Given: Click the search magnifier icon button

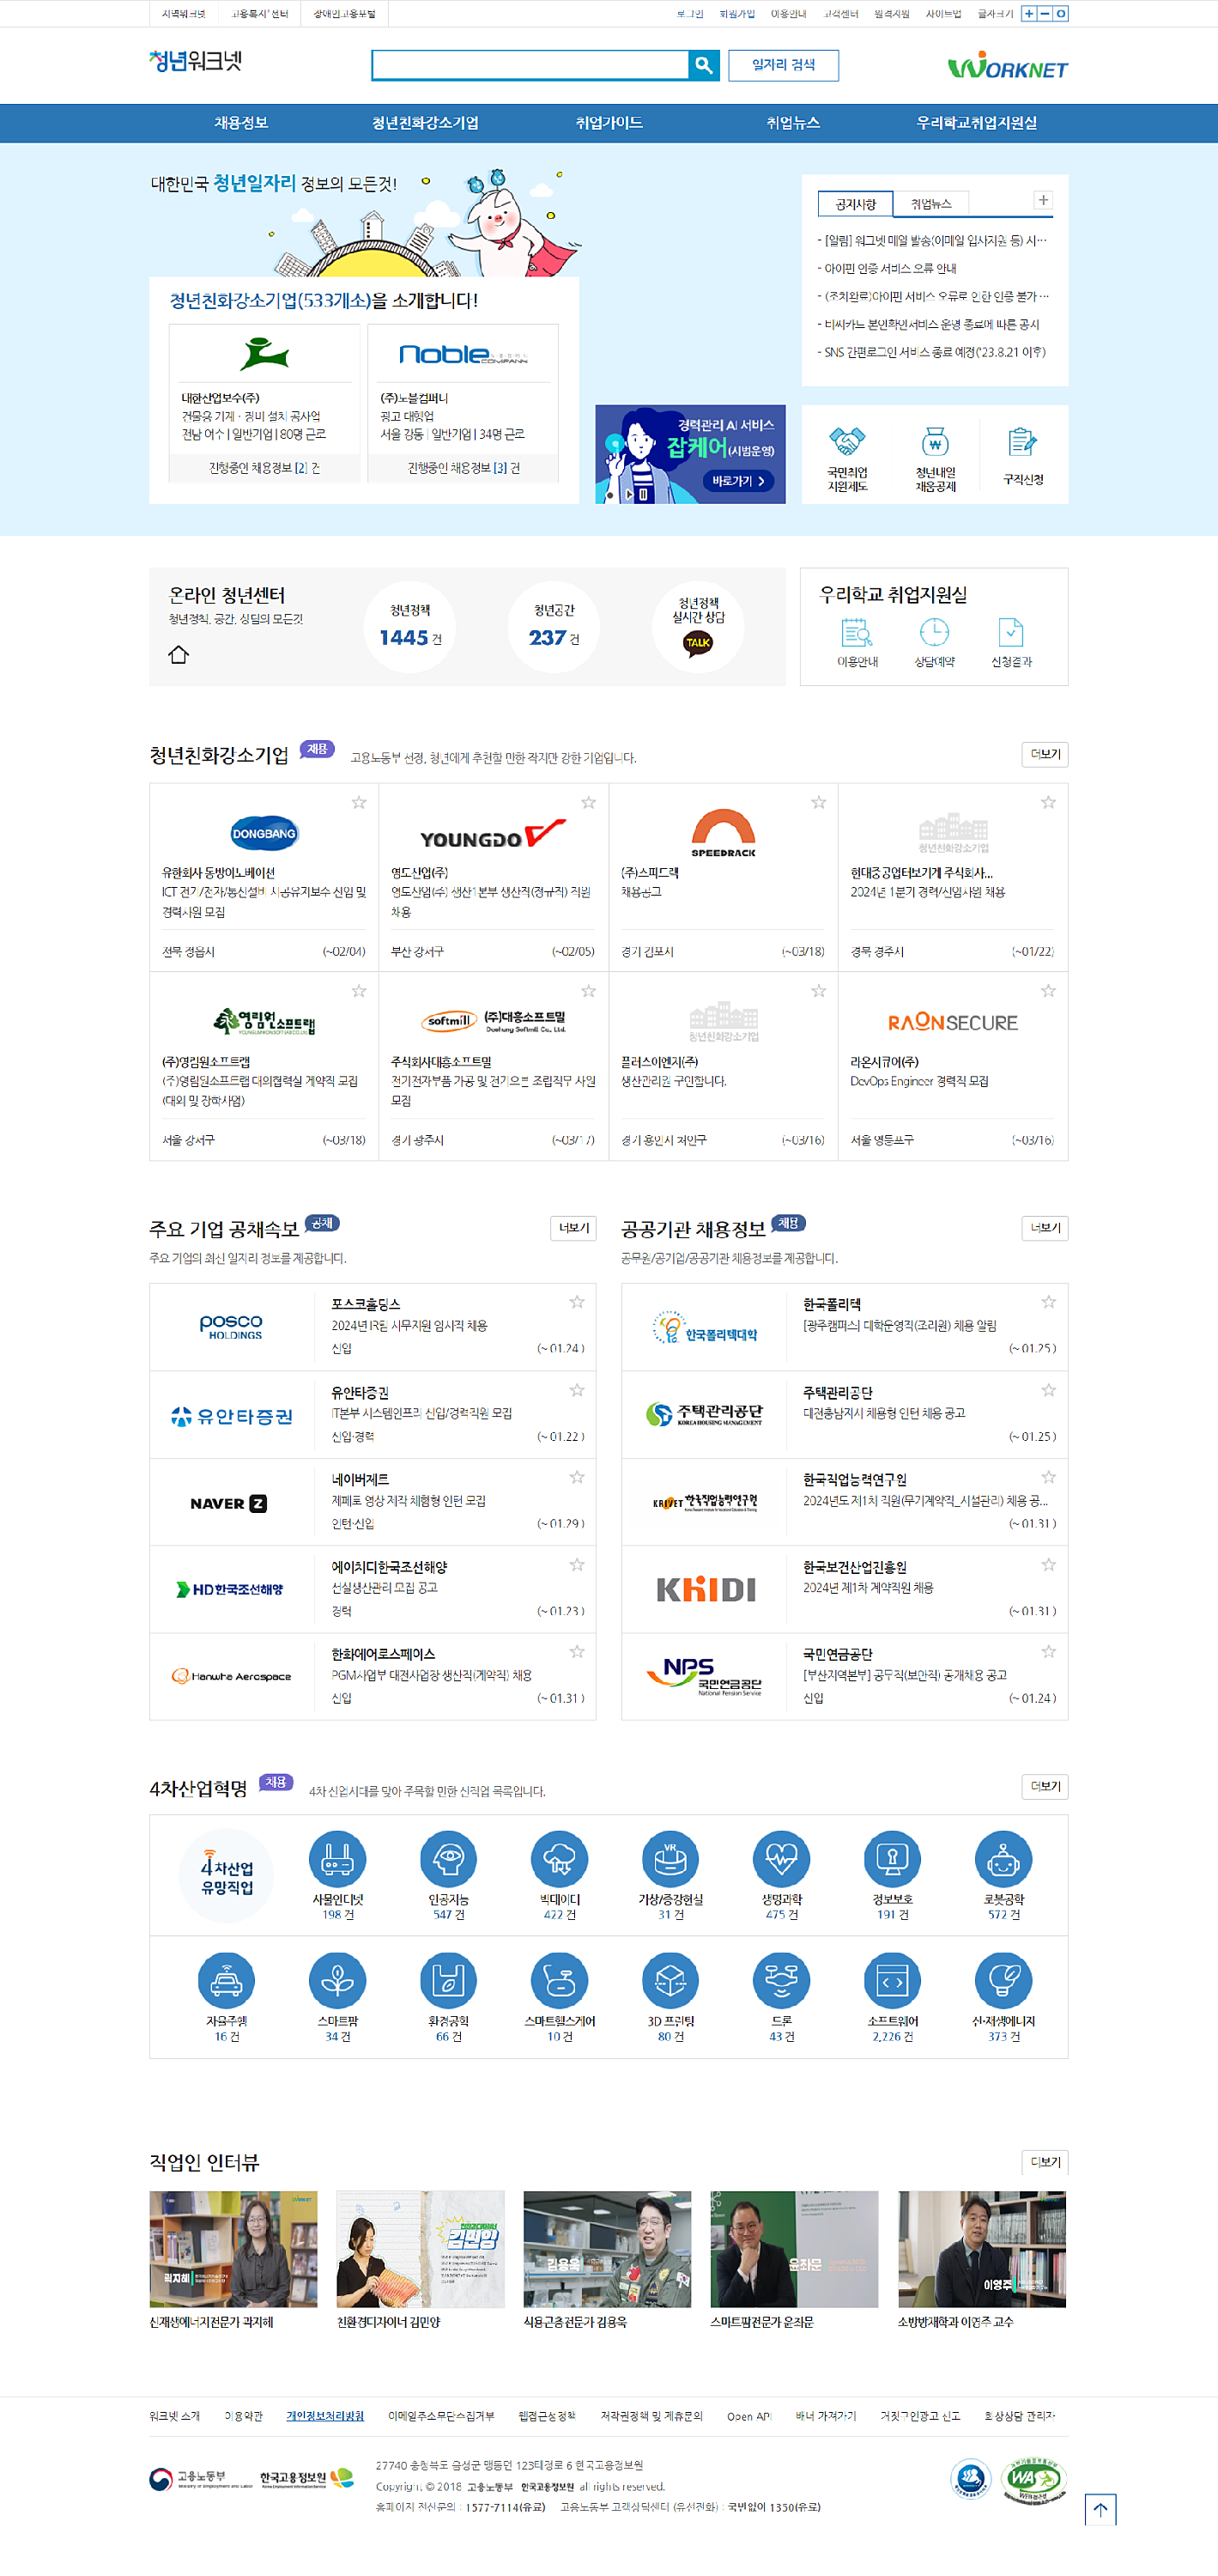Looking at the screenshot, I should point(704,65).
